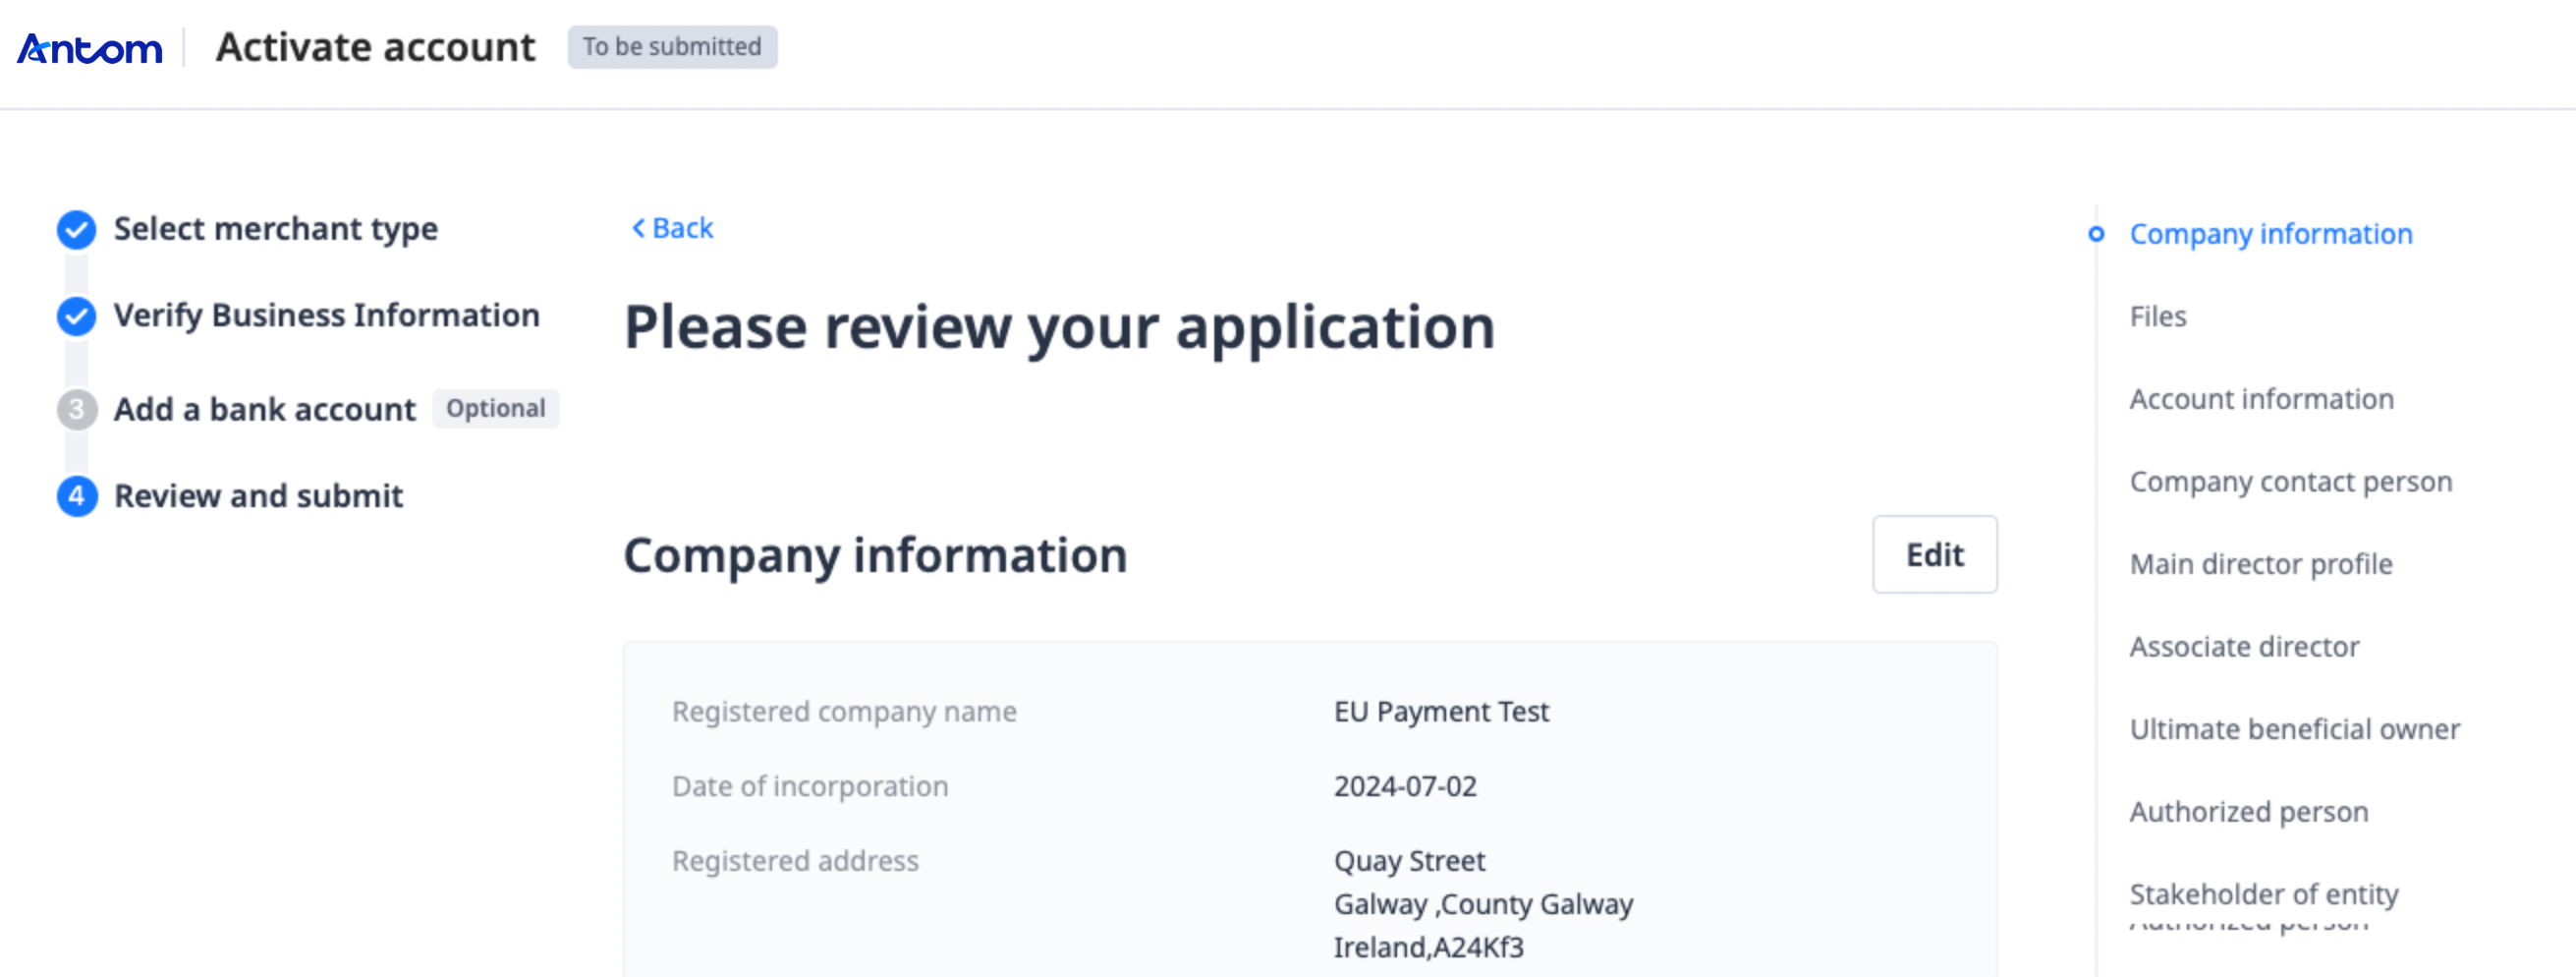Screen dimensions: 2576x977
Task: Go to Main director profile section
Action: pyautogui.click(x=2260, y=565)
